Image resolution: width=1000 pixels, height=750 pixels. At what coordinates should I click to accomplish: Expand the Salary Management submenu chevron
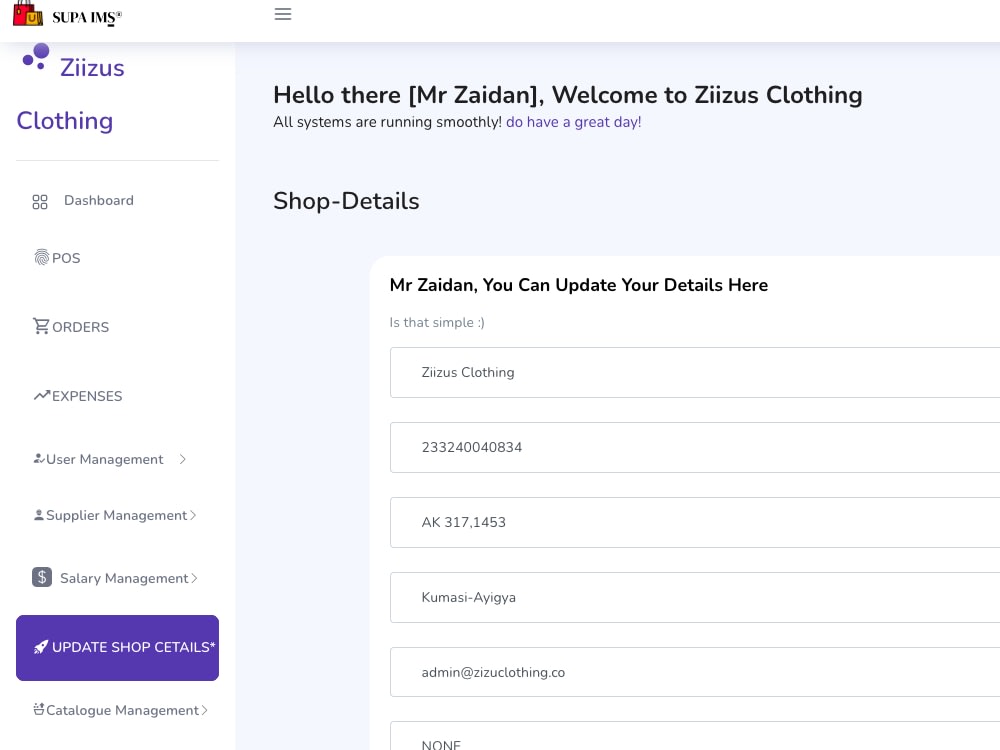point(194,578)
